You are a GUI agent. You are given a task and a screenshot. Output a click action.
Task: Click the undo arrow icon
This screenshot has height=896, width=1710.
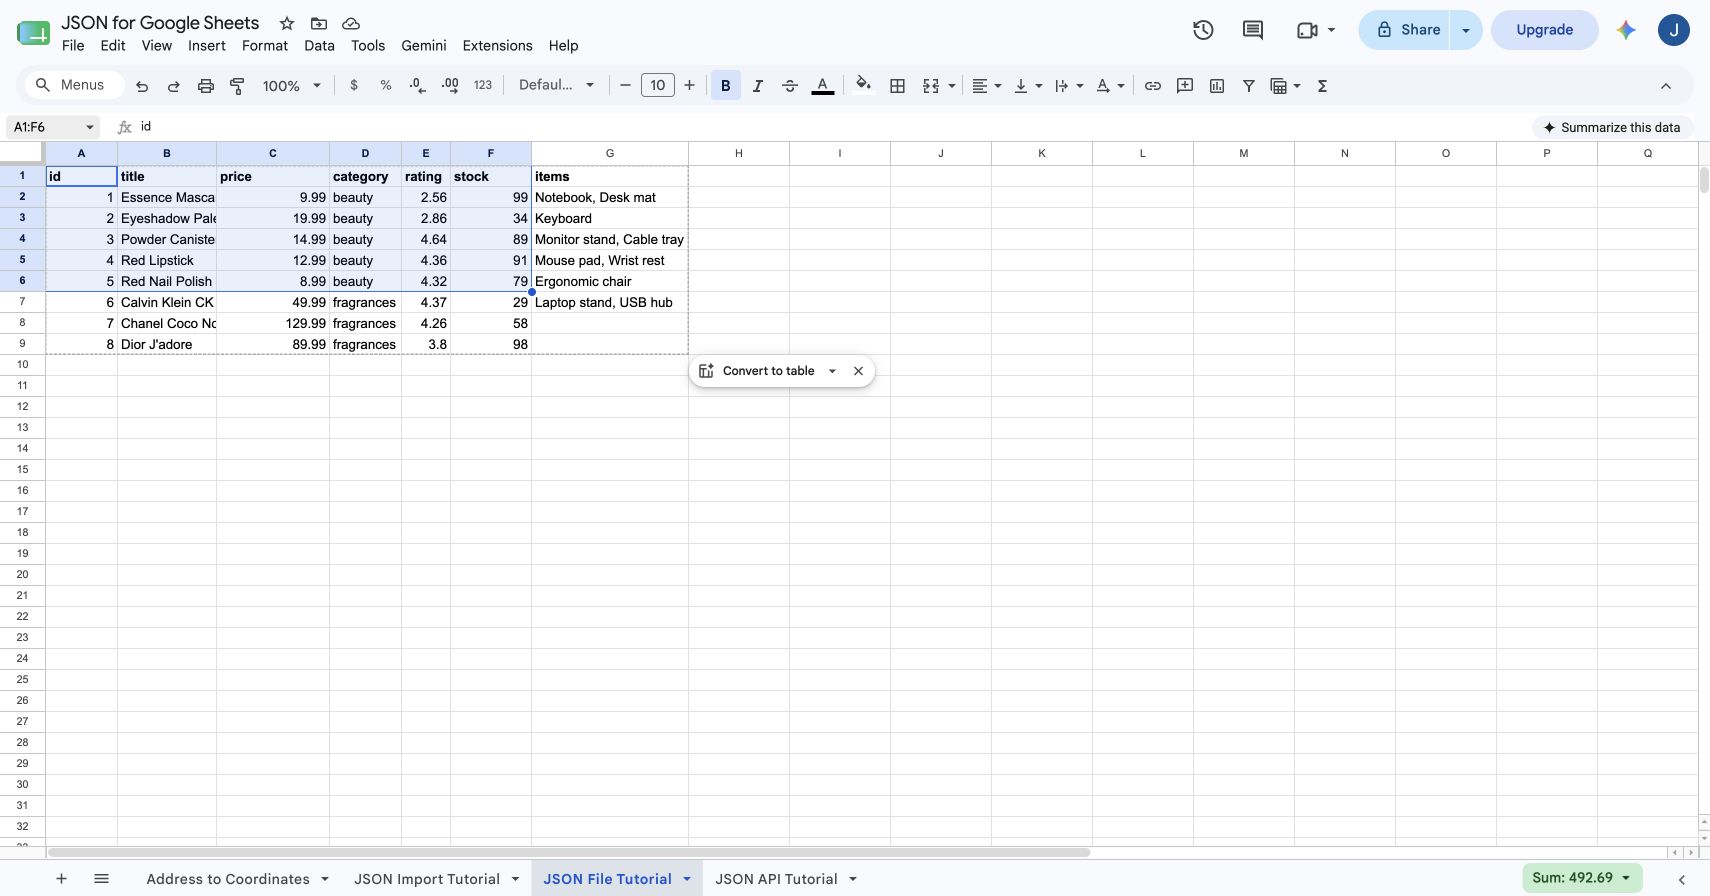pyautogui.click(x=142, y=86)
